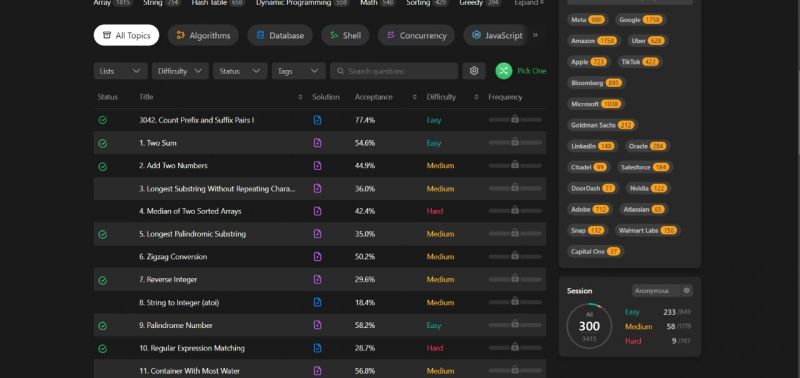This screenshot has height=378, width=800.
Task: Click lock icon on Add Two Numbers frequency
Action: [x=515, y=164]
